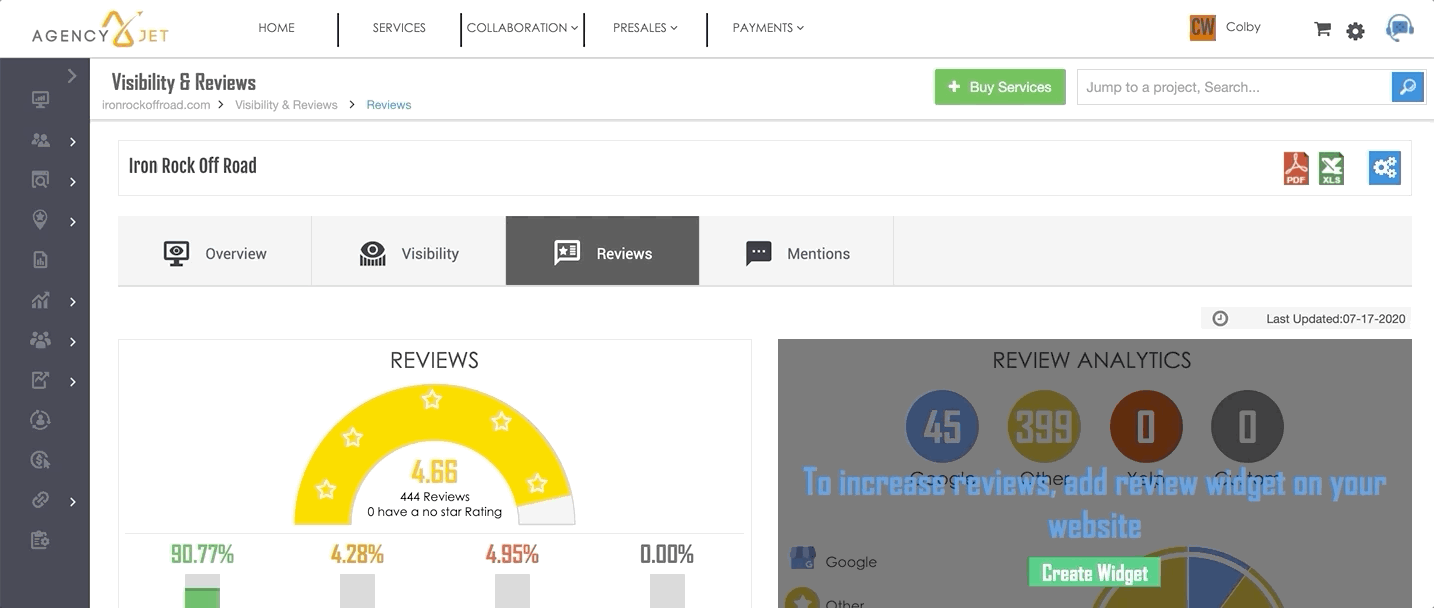Click the Reviews breadcrumb link
The width and height of the screenshot is (1434, 608).
pos(389,104)
